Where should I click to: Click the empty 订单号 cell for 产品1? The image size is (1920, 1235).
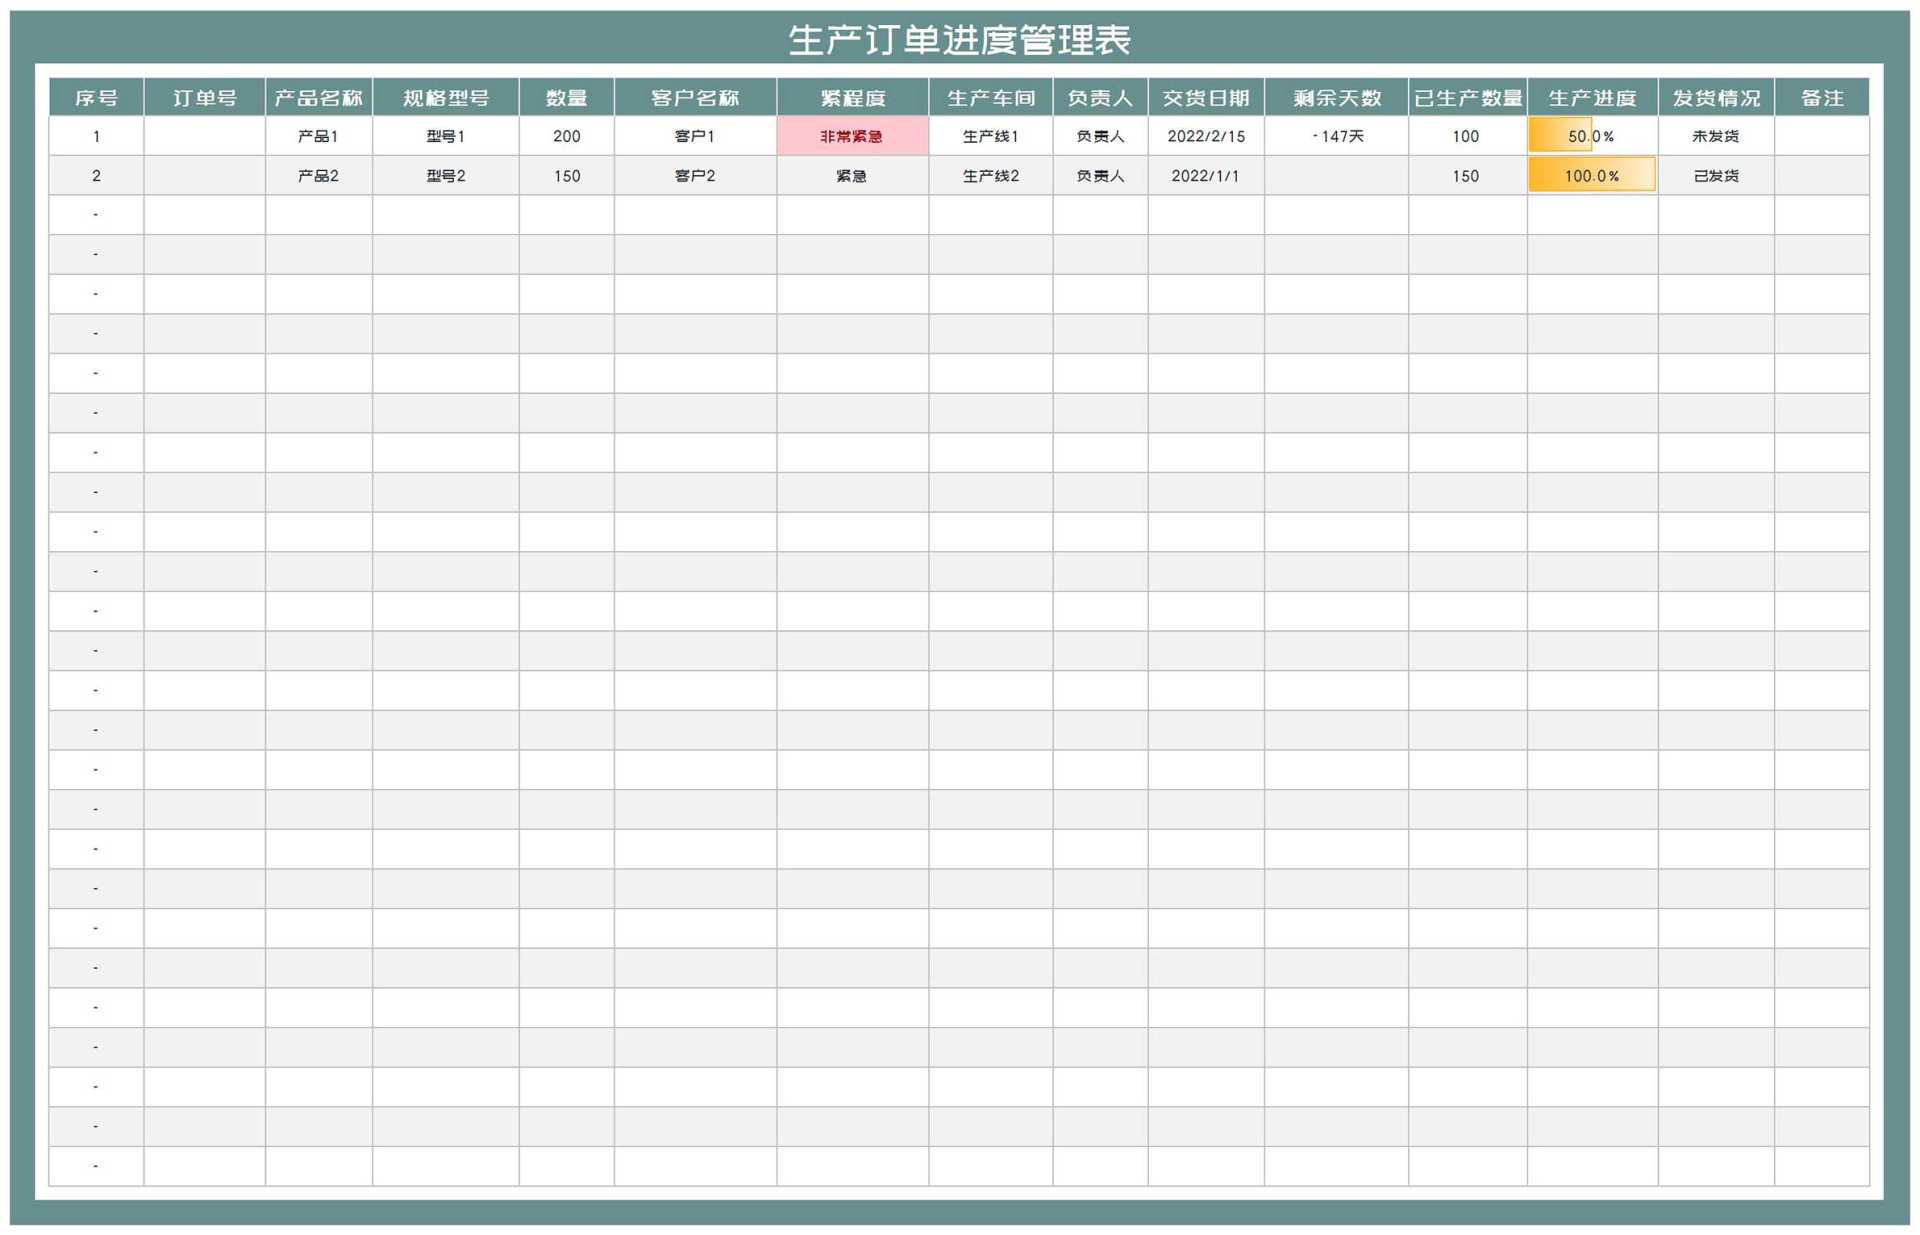[x=205, y=136]
